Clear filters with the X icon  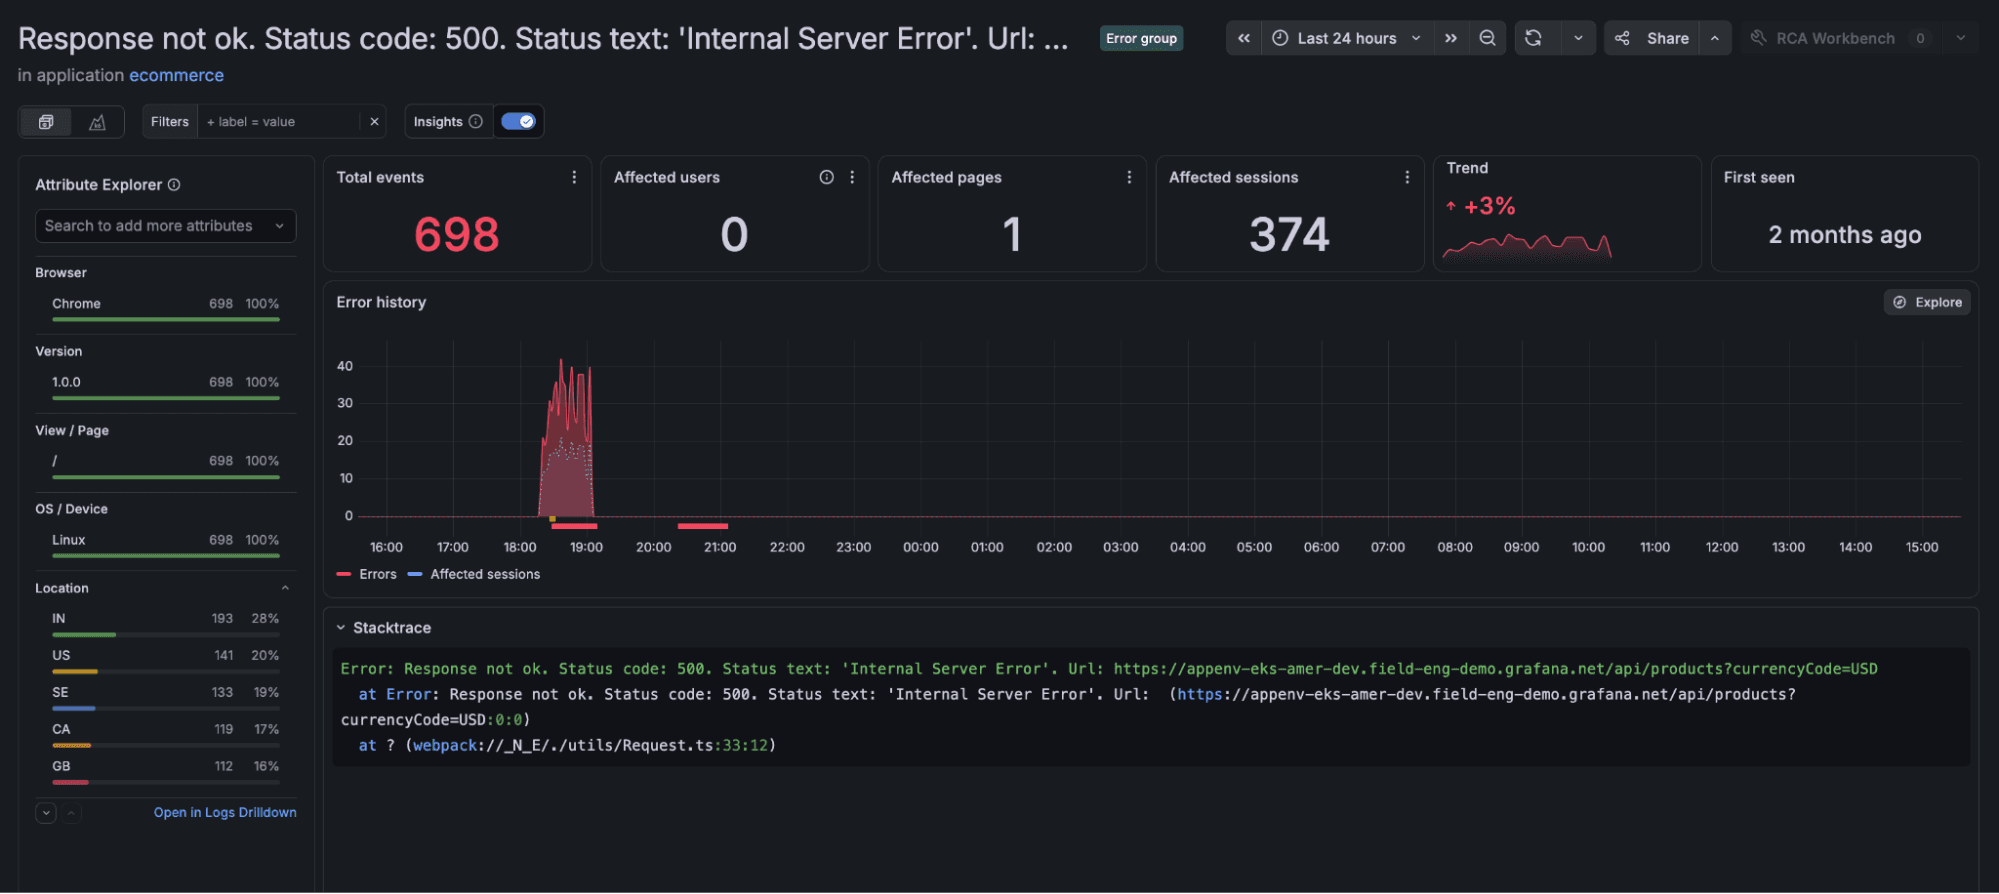coord(374,122)
